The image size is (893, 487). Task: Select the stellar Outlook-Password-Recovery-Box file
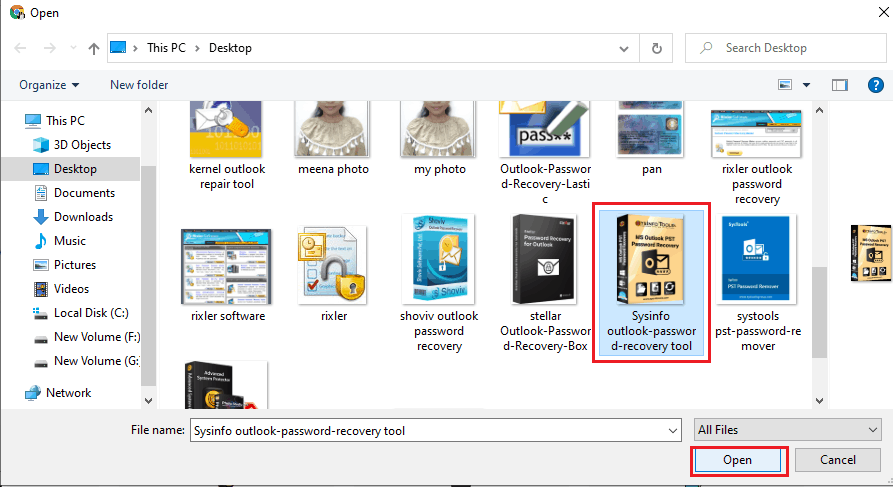point(543,260)
